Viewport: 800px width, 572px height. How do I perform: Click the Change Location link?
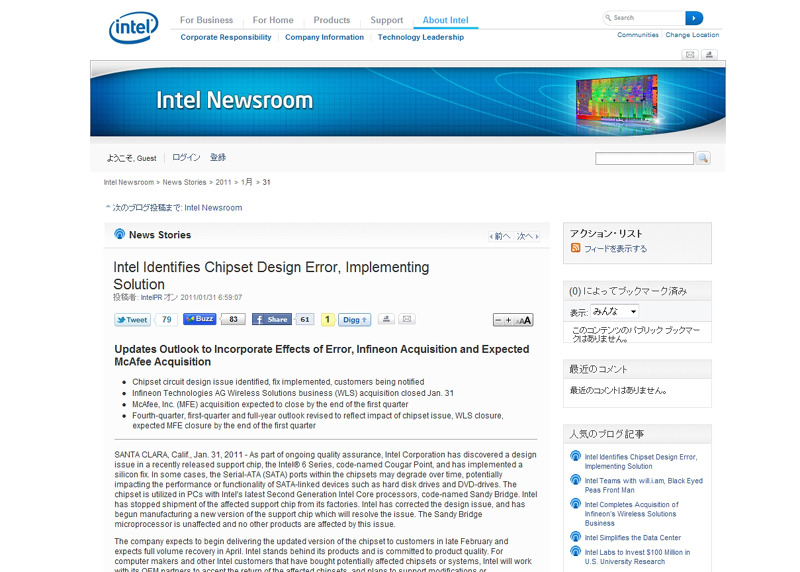(692, 35)
